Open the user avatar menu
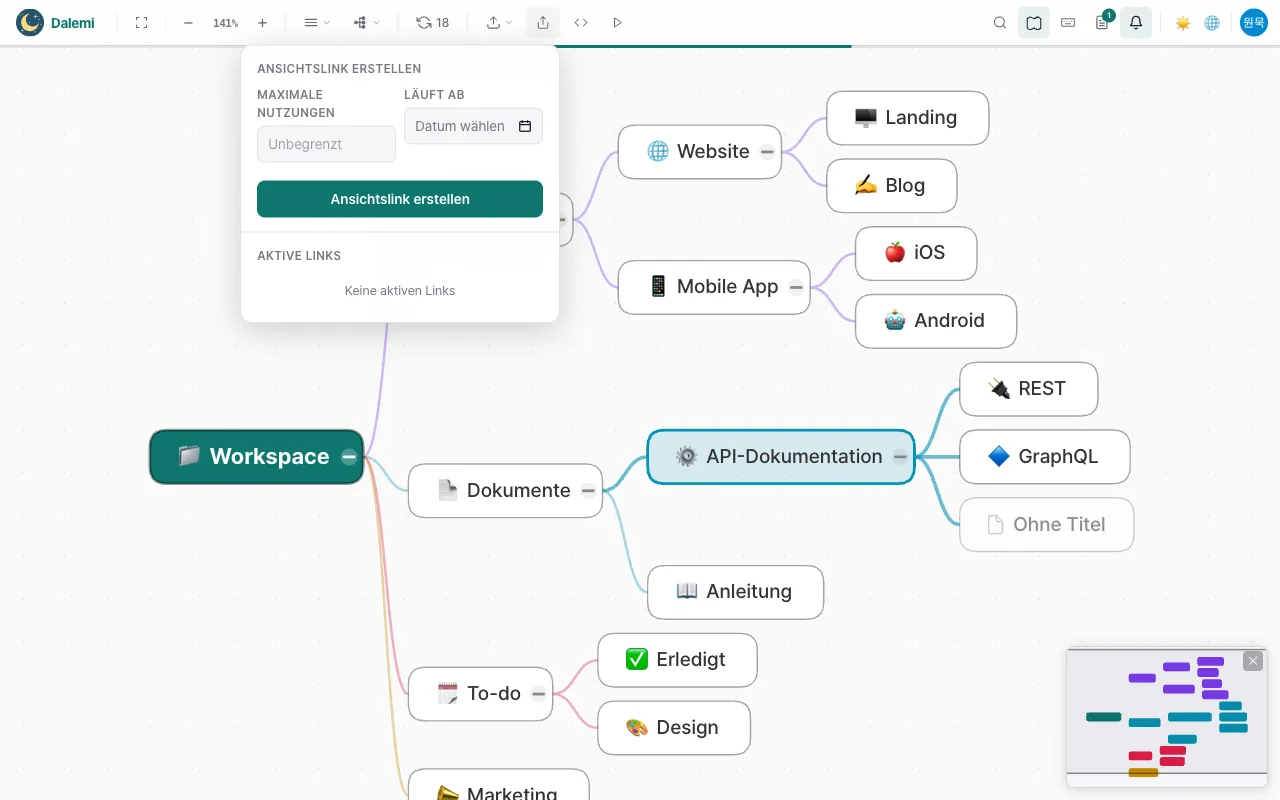Viewport: 1280px width, 800px height. click(1254, 22)
